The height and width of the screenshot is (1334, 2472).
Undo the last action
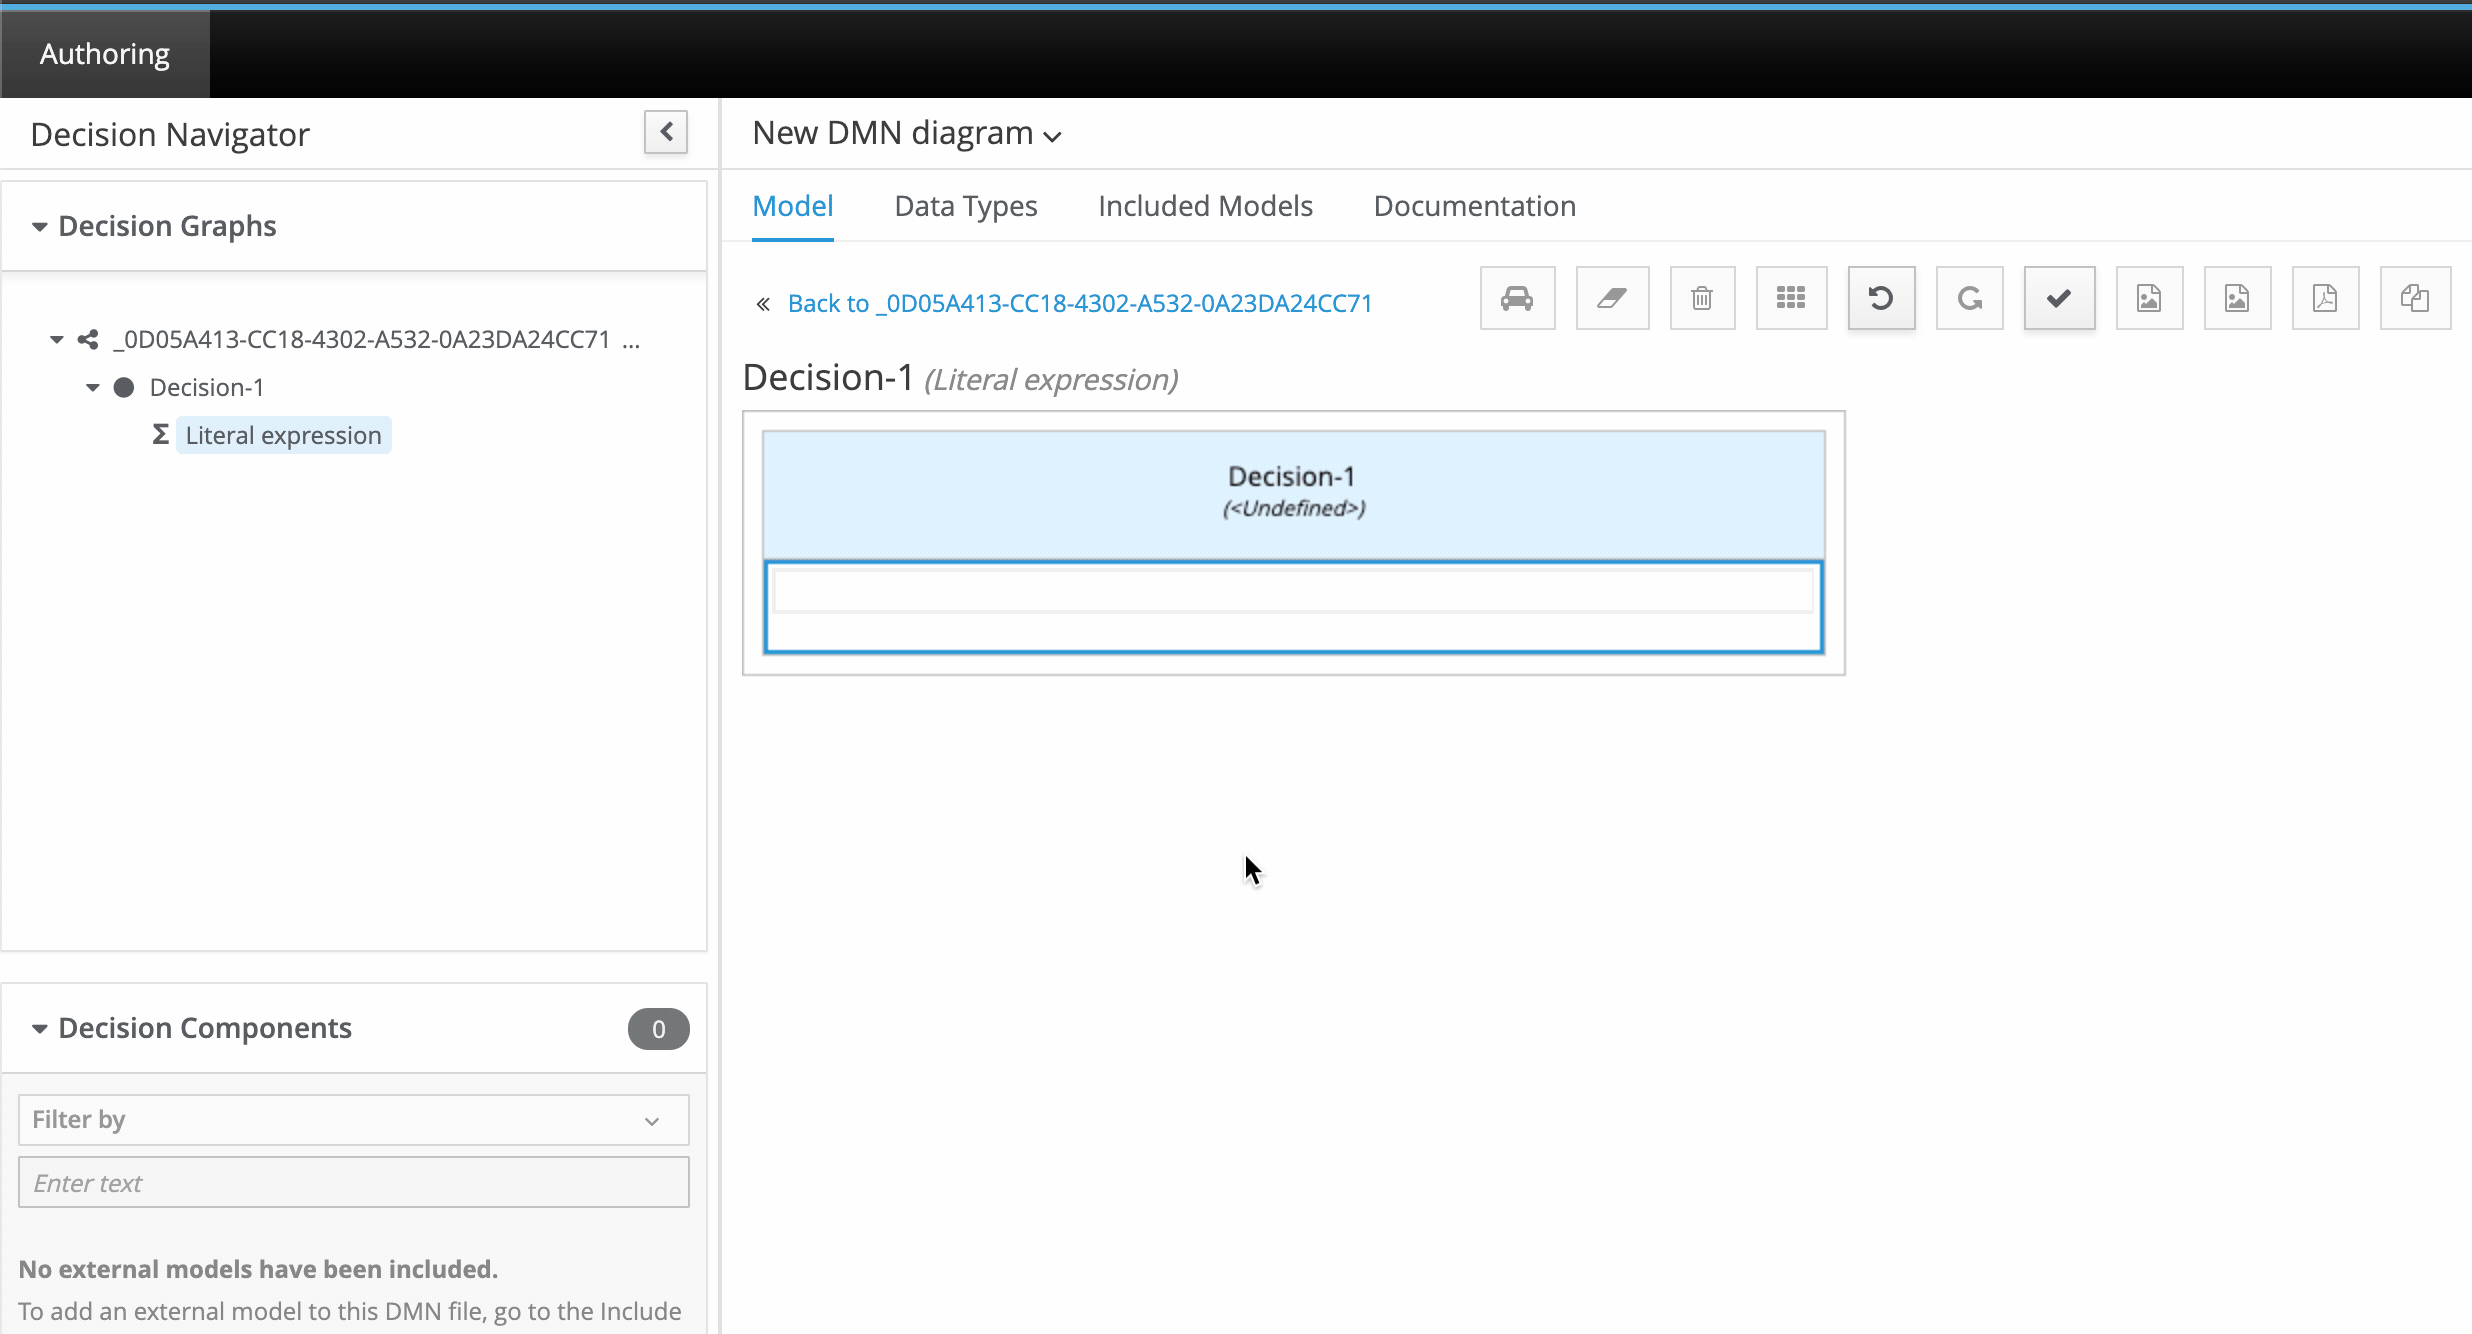point(1881,298)
